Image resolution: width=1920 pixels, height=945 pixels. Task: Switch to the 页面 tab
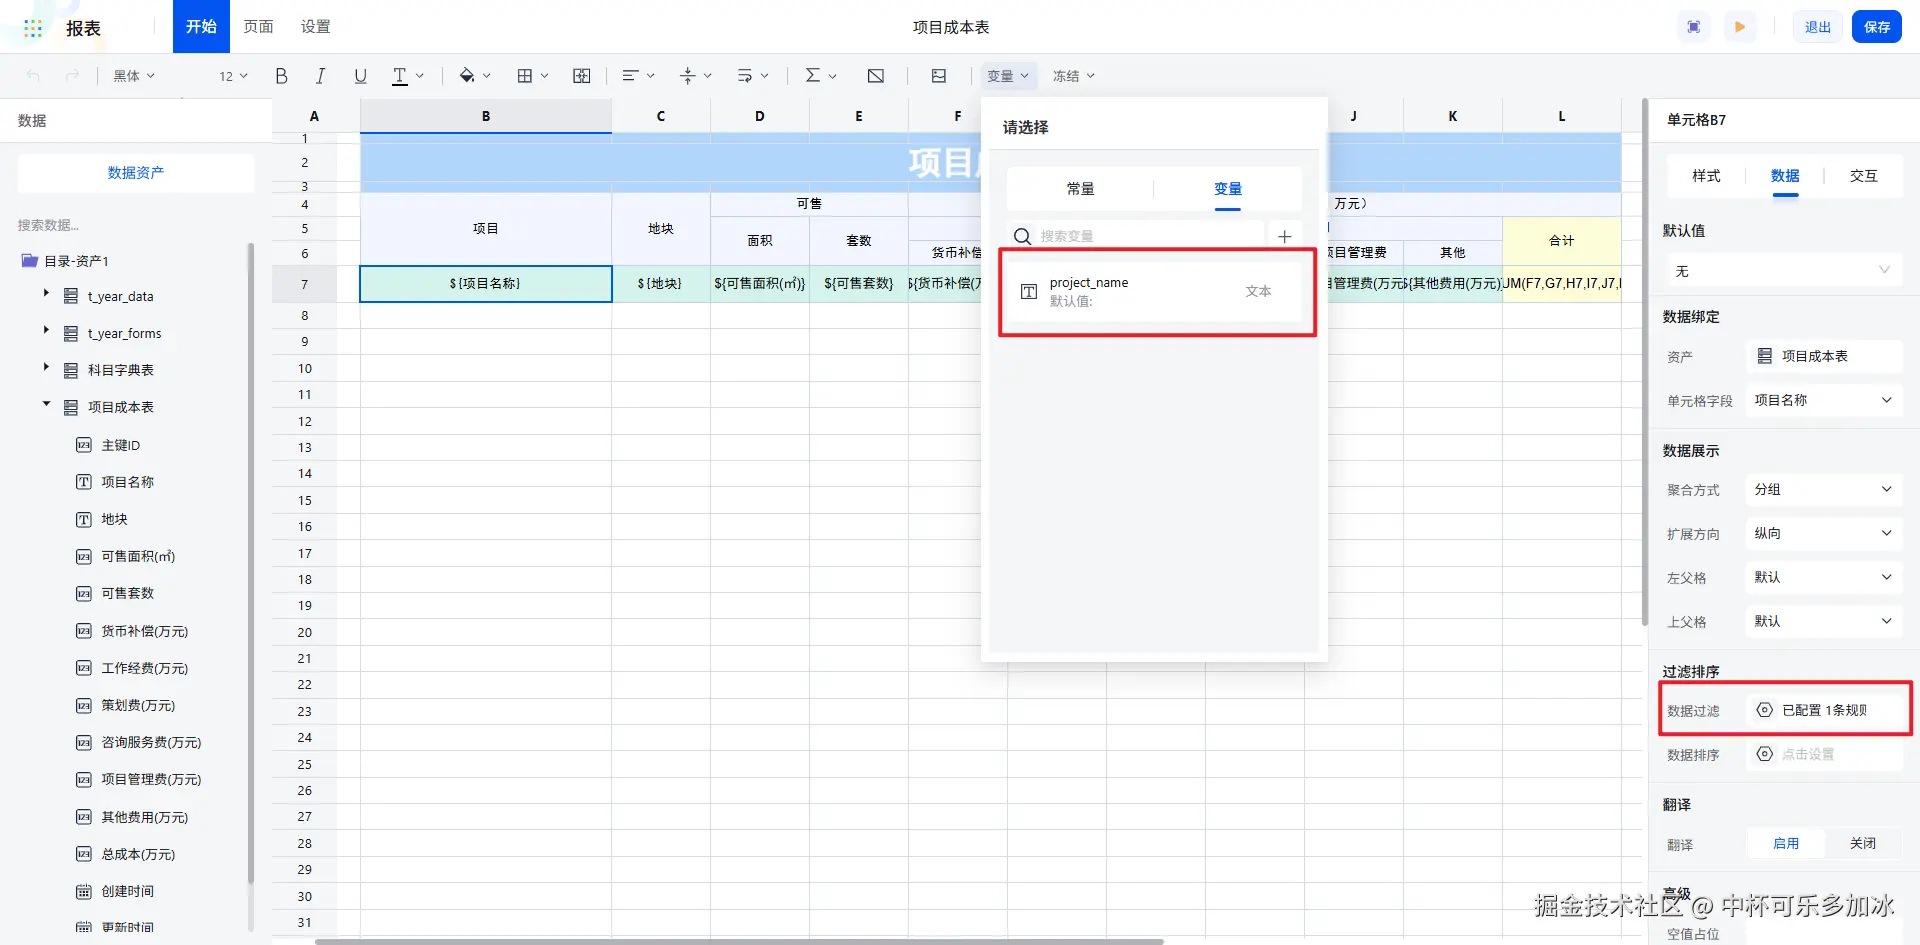click(258, 27)
